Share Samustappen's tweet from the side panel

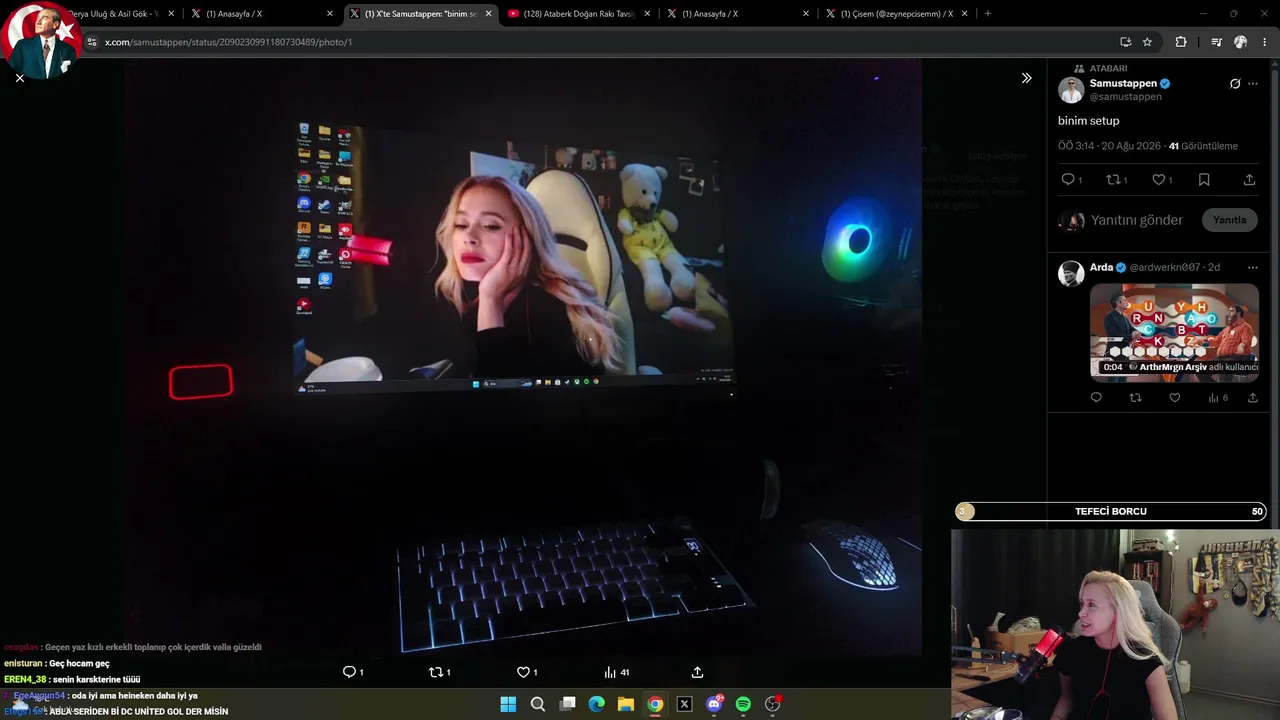pyautogui.click(x=1249, y=180)
